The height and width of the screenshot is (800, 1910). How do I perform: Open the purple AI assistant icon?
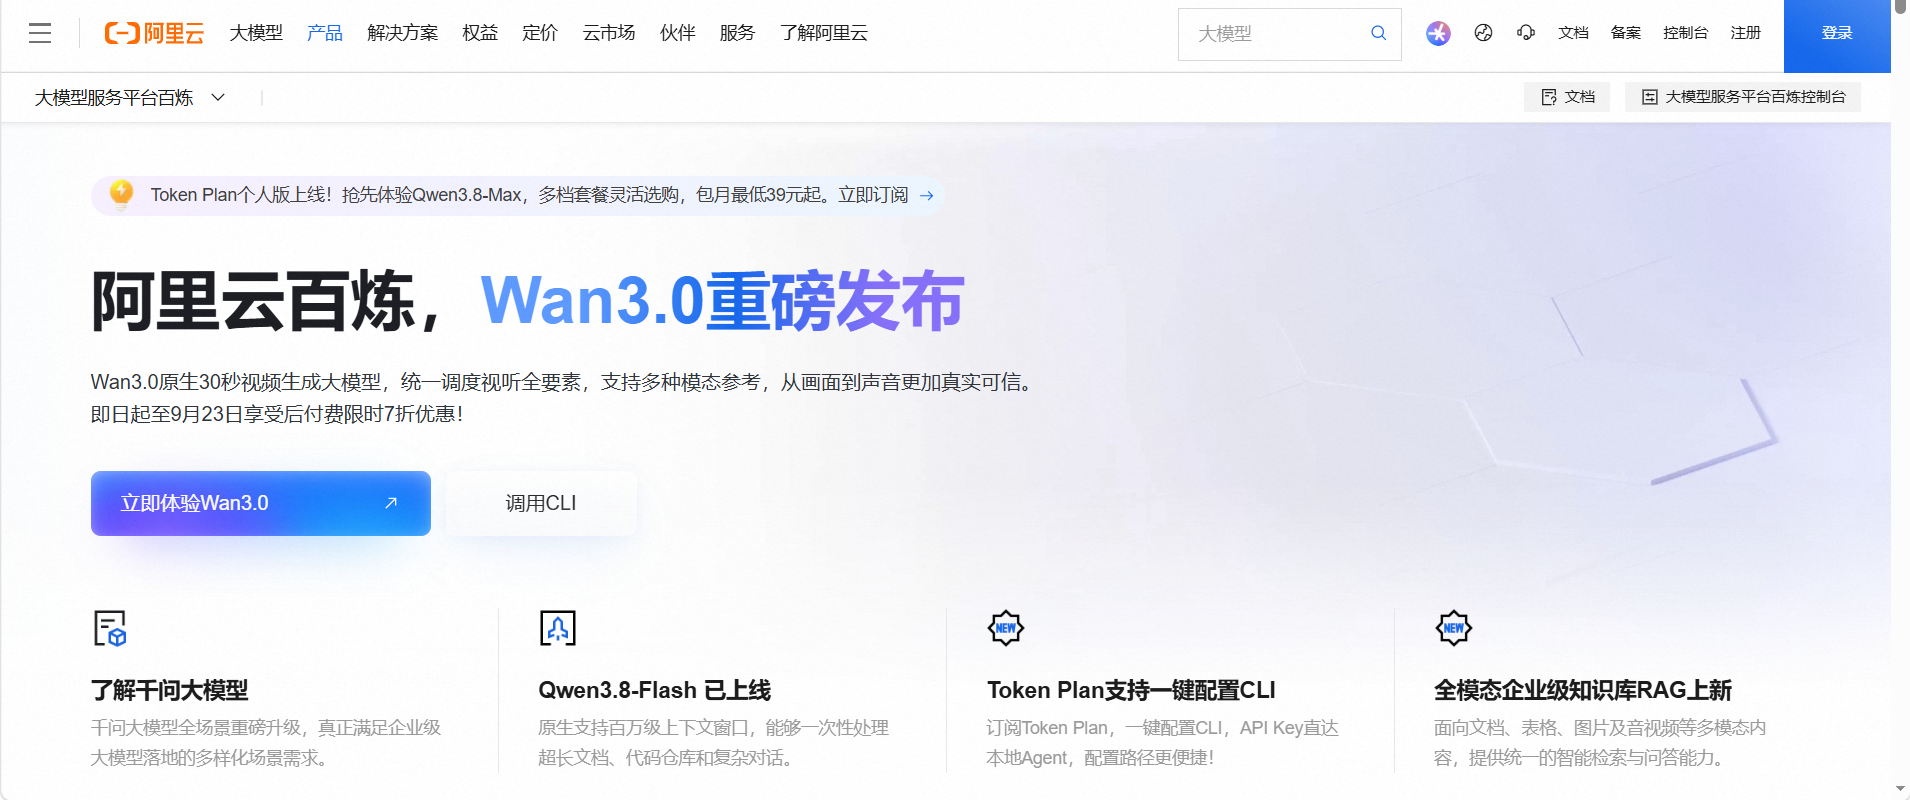pyautogui.click(x=1438, y=33)
